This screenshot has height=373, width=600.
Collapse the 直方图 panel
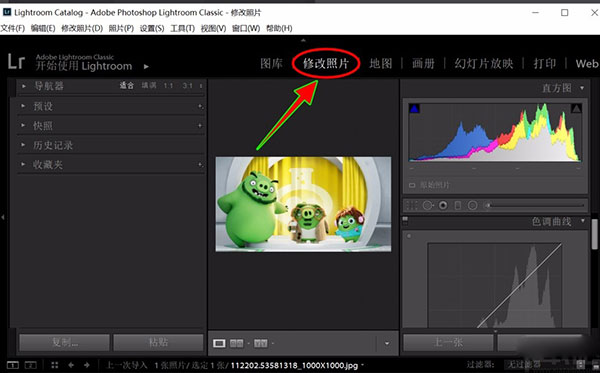pyautogui.click(x=582, y=88)
